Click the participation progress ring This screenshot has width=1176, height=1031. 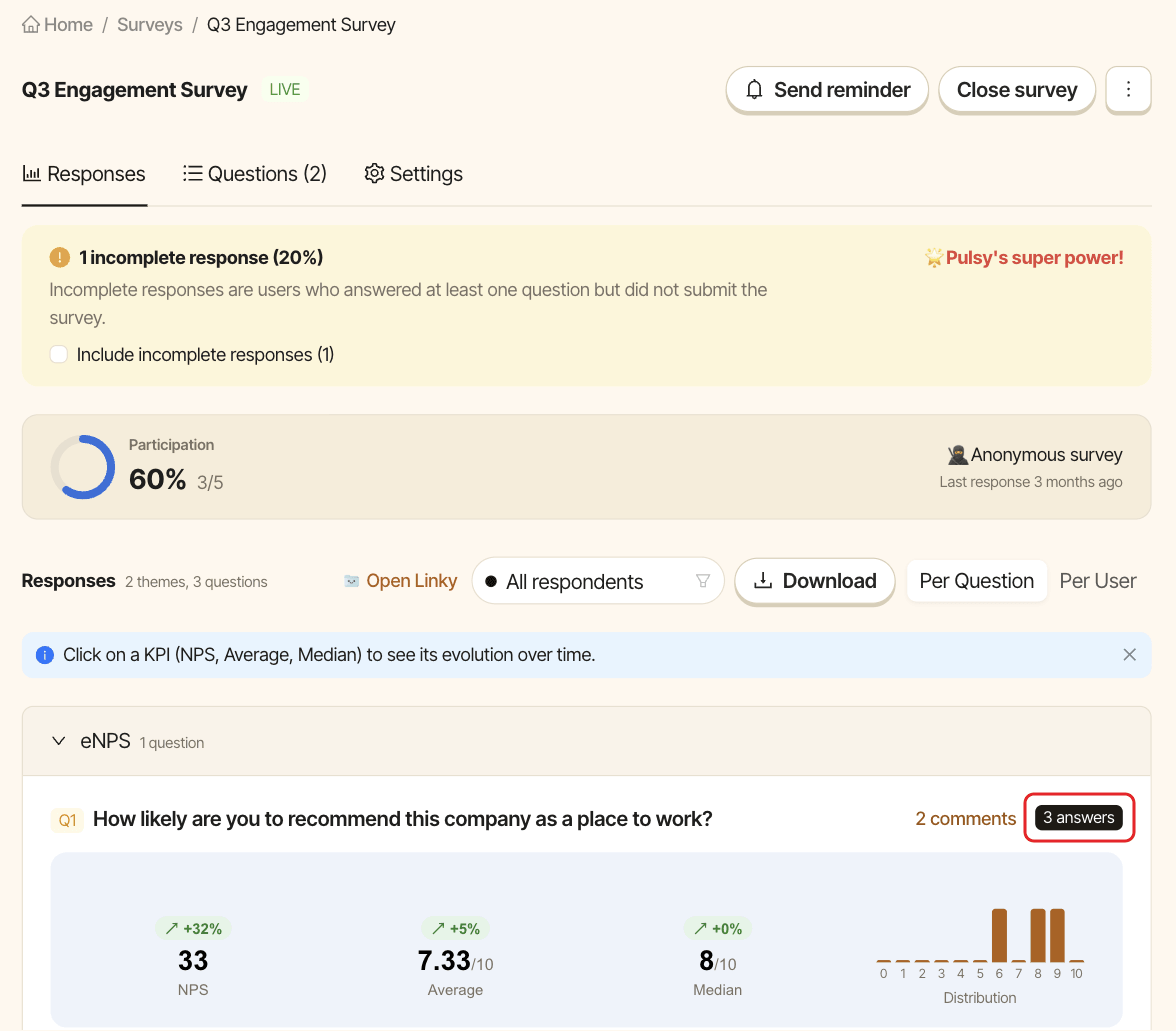click(x=82, y=467)
